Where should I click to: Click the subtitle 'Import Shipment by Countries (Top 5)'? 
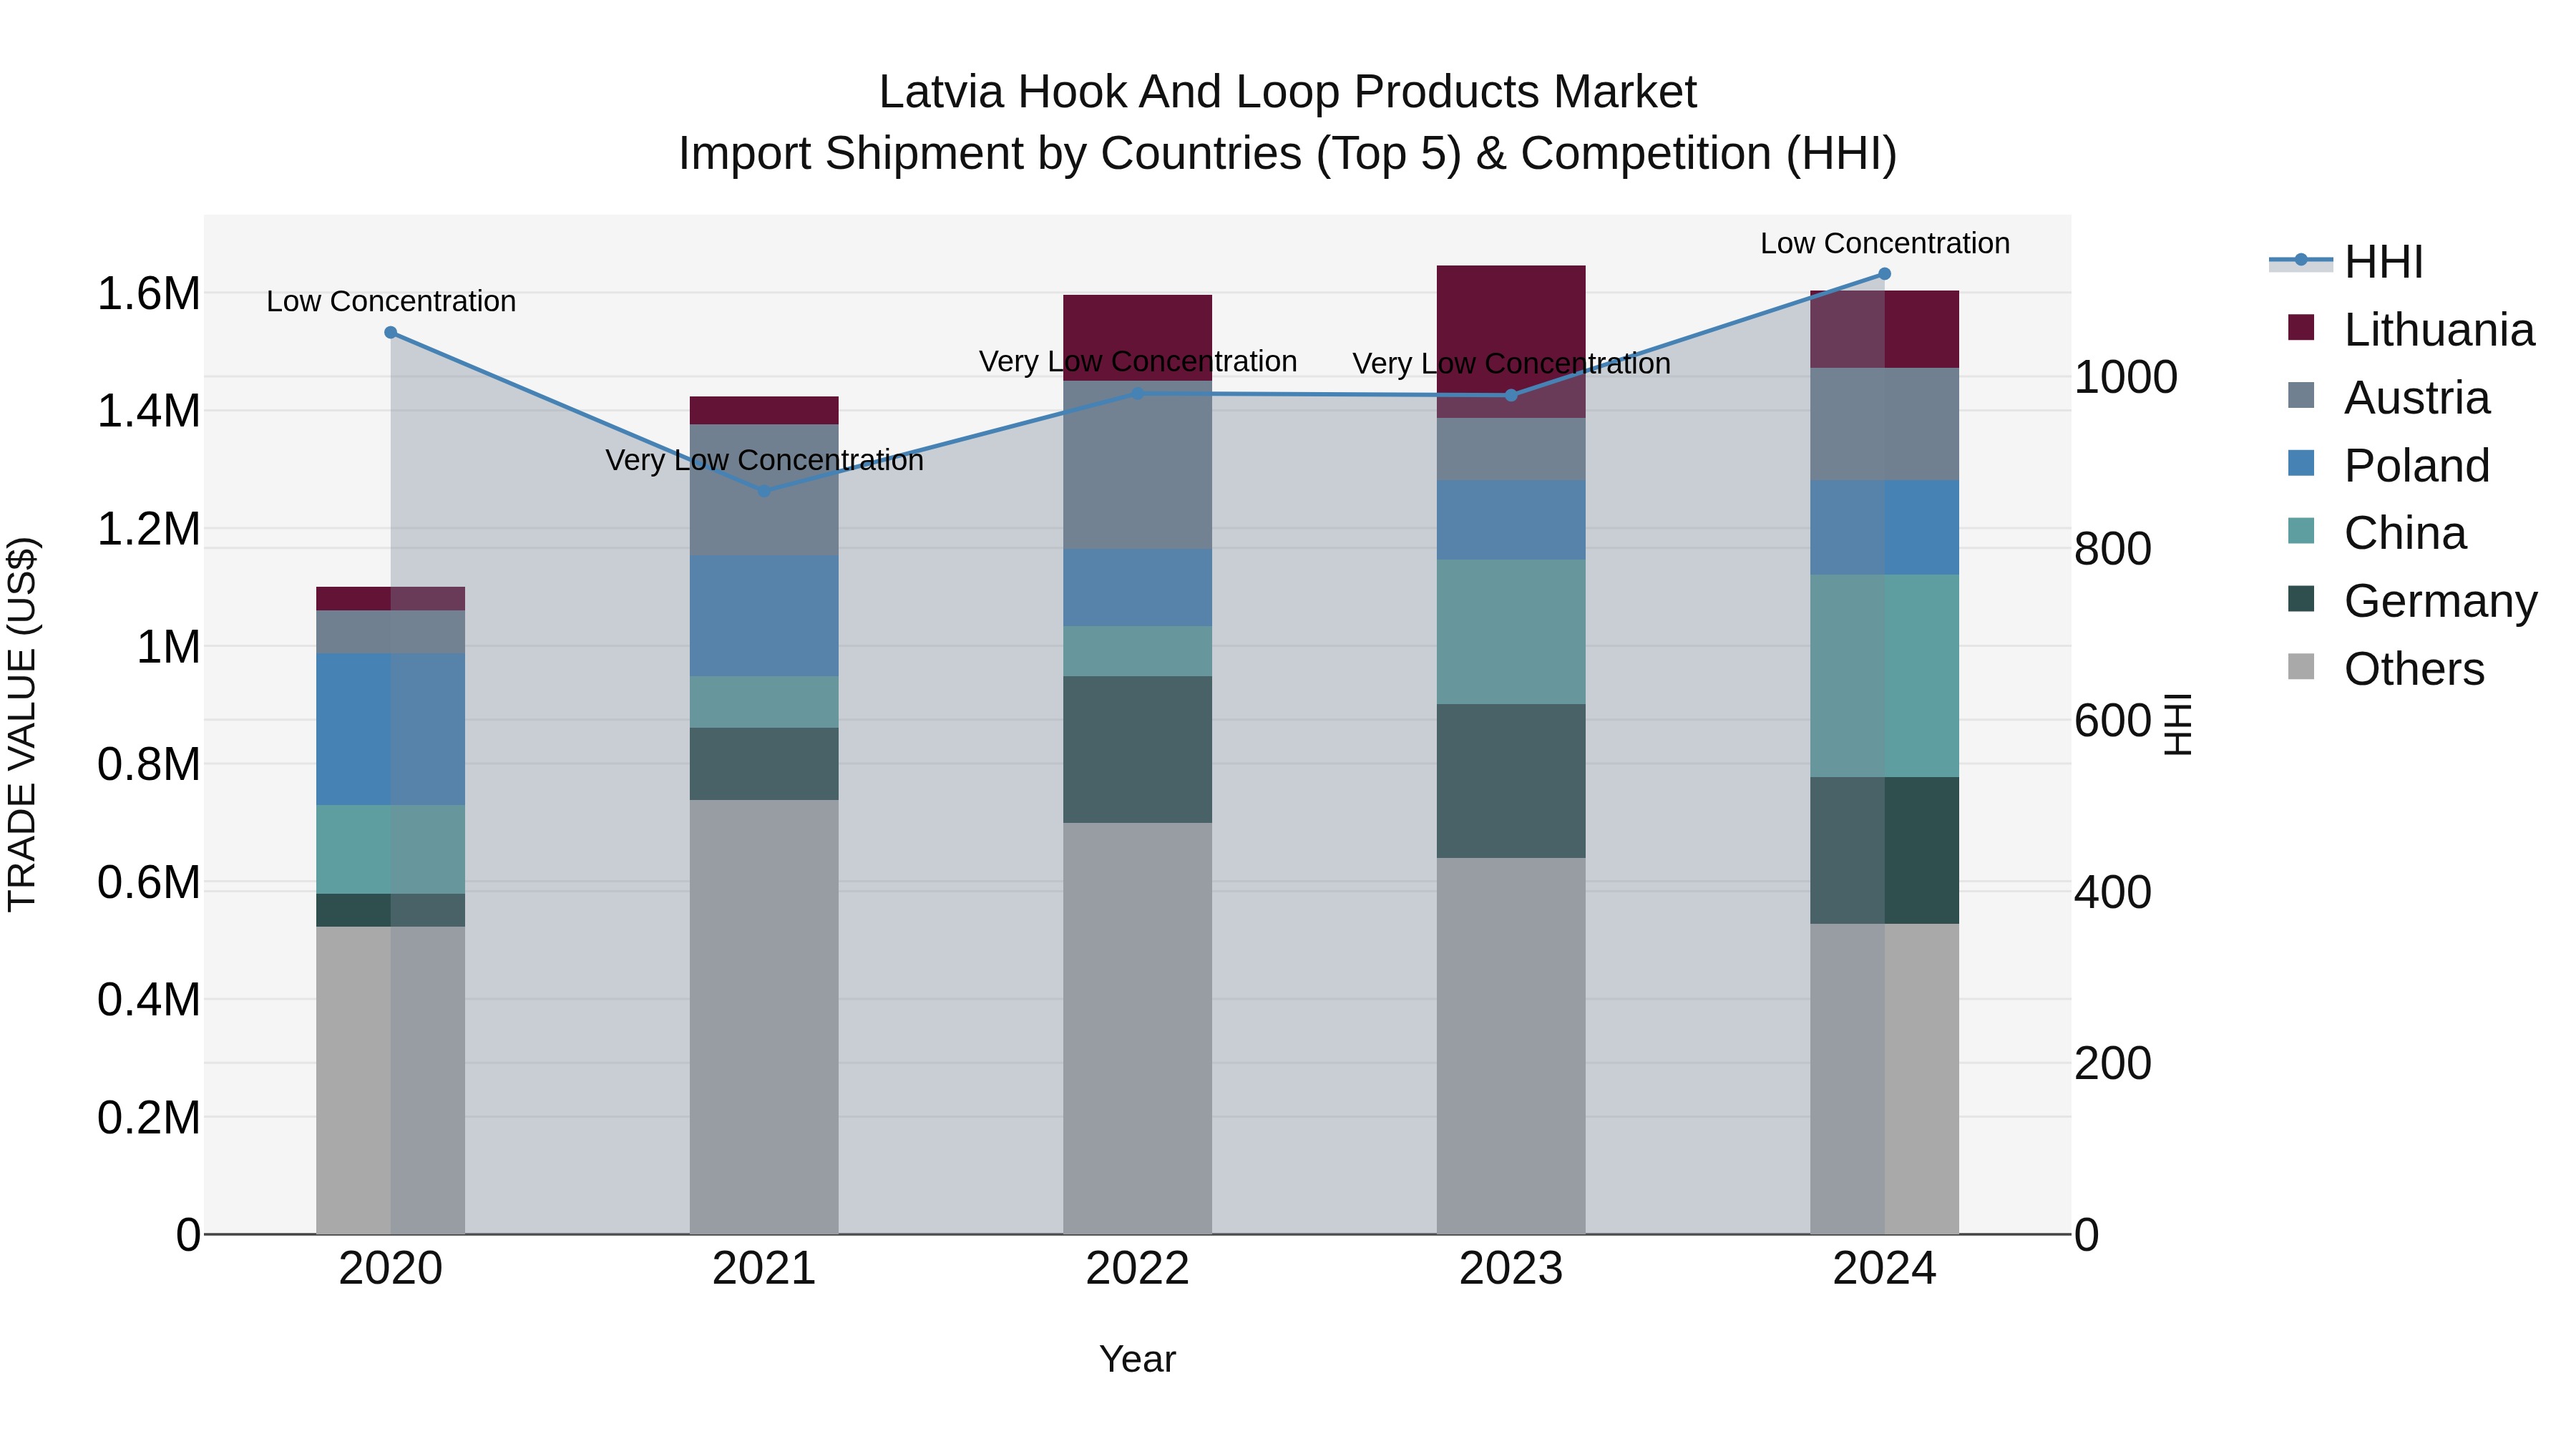coord(1070,153)
